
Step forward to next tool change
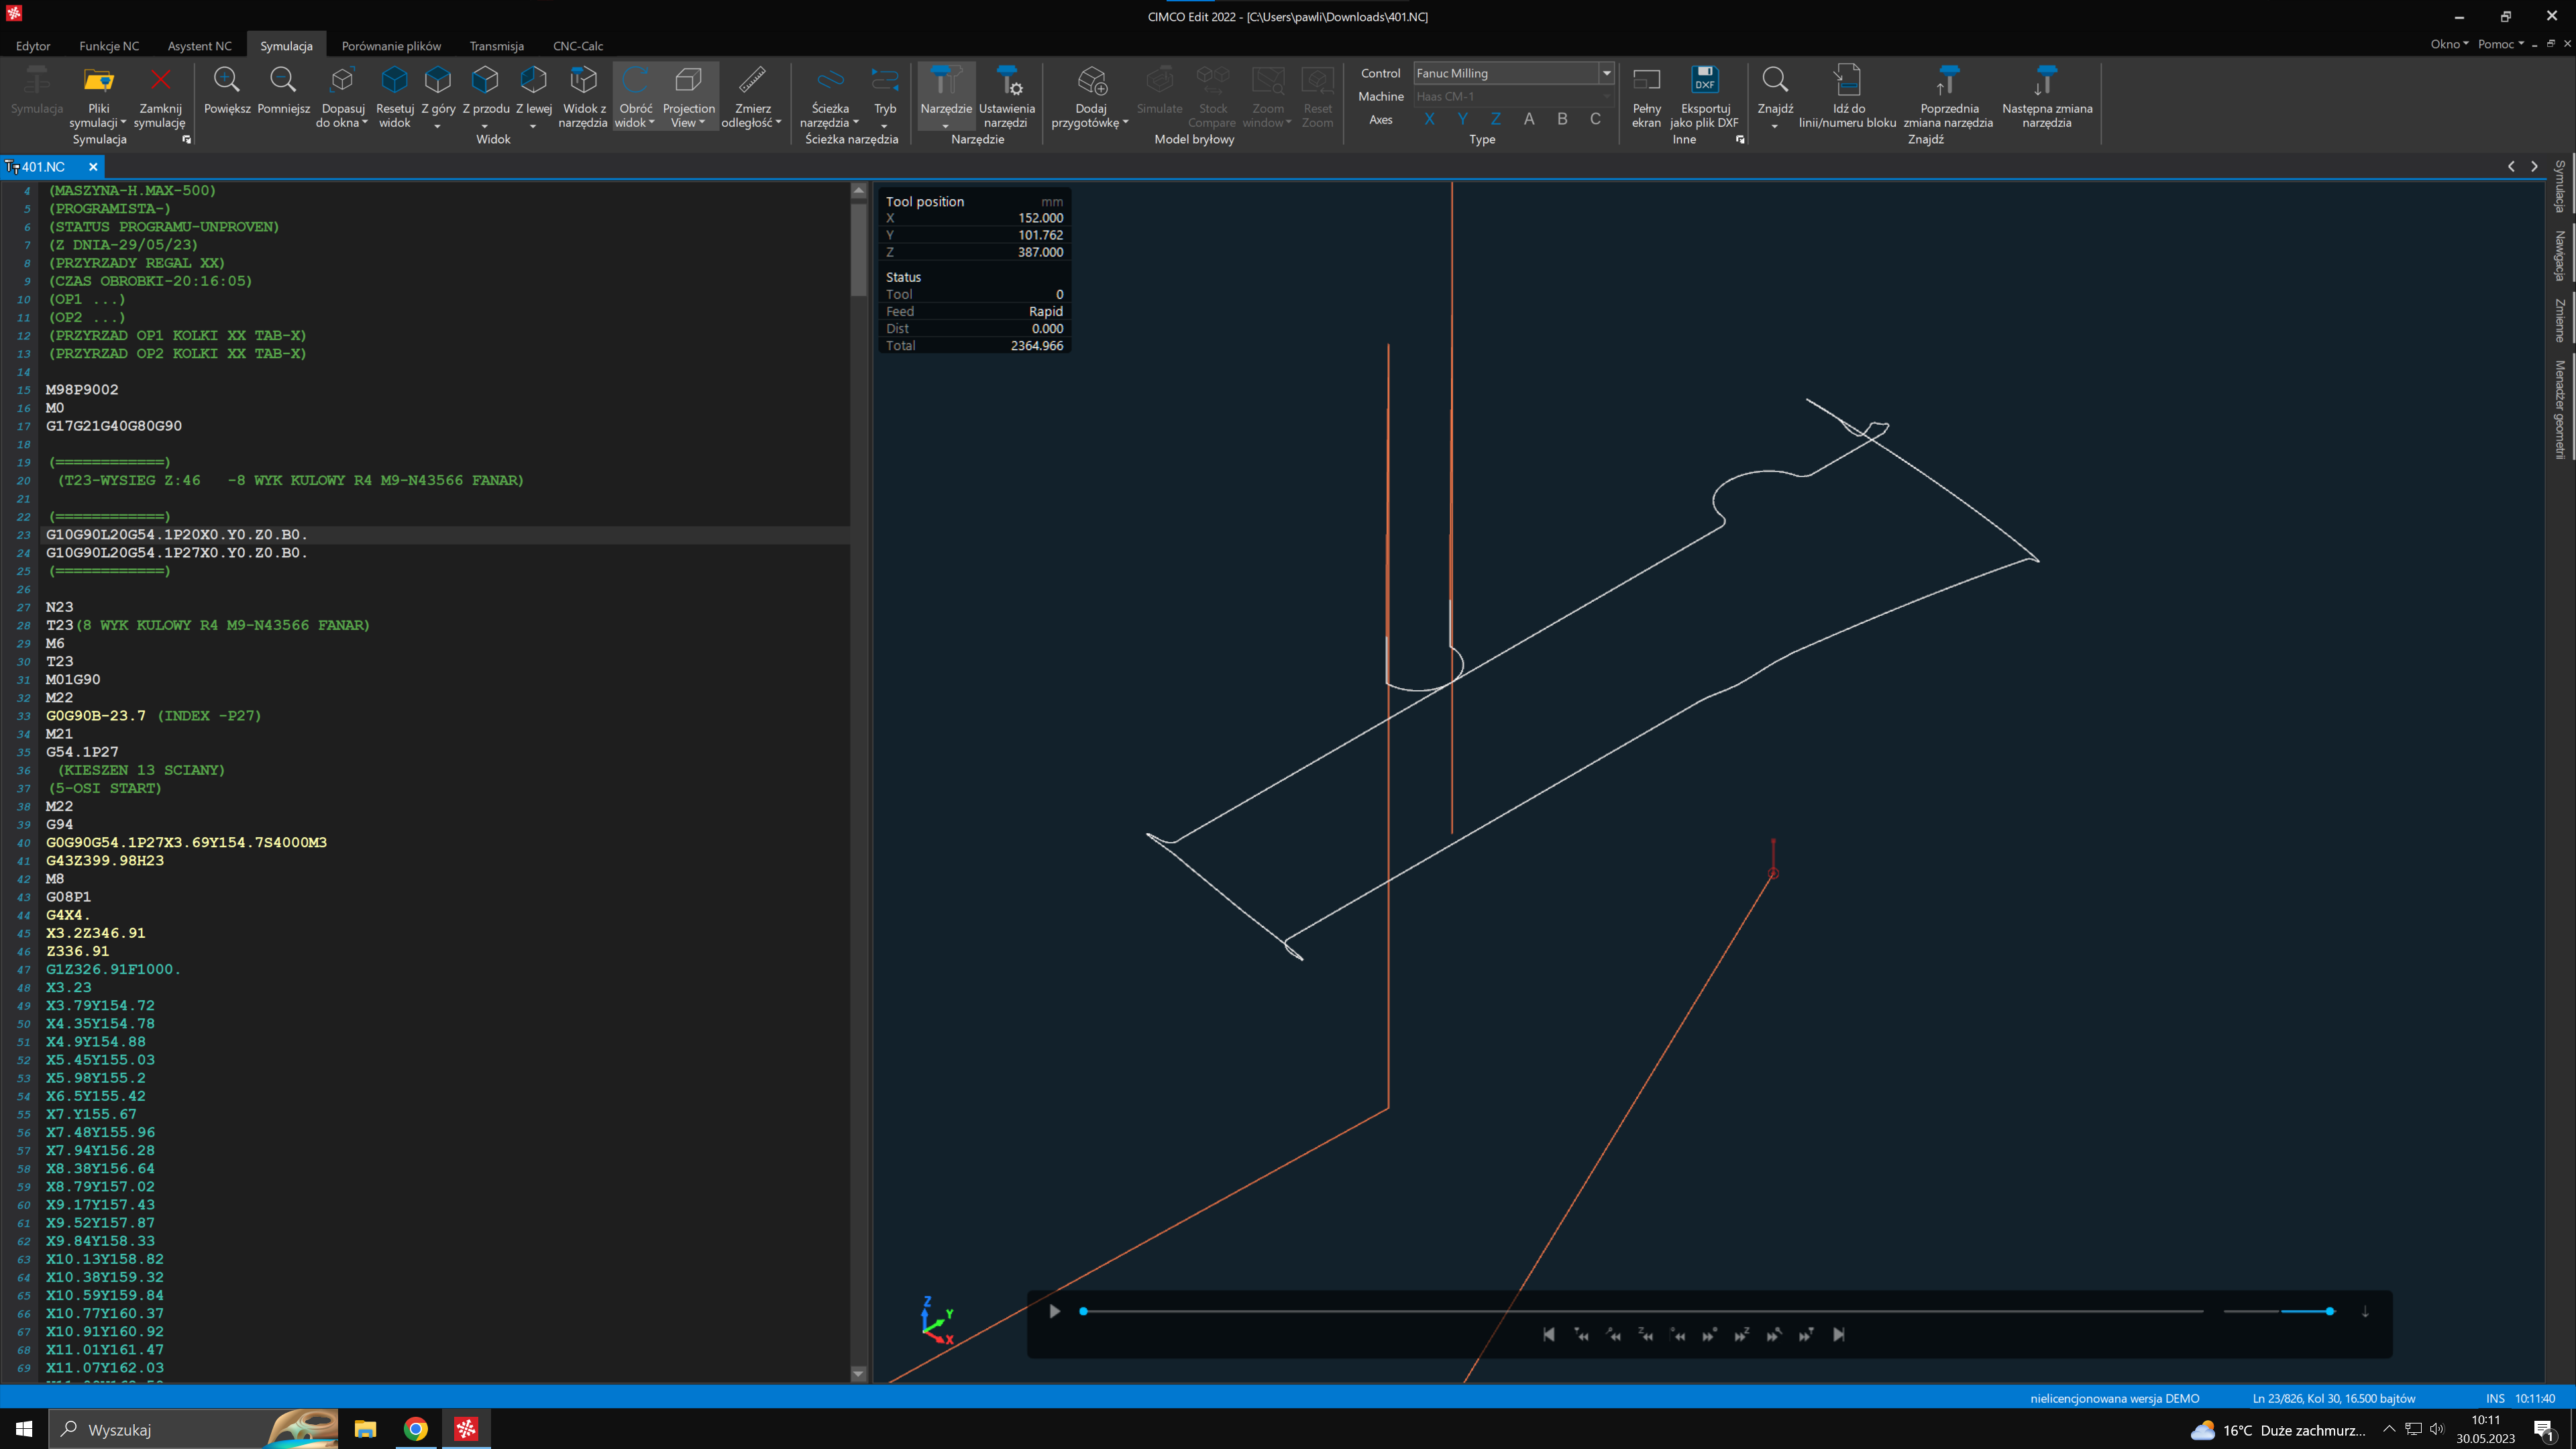point(1806,1334)
